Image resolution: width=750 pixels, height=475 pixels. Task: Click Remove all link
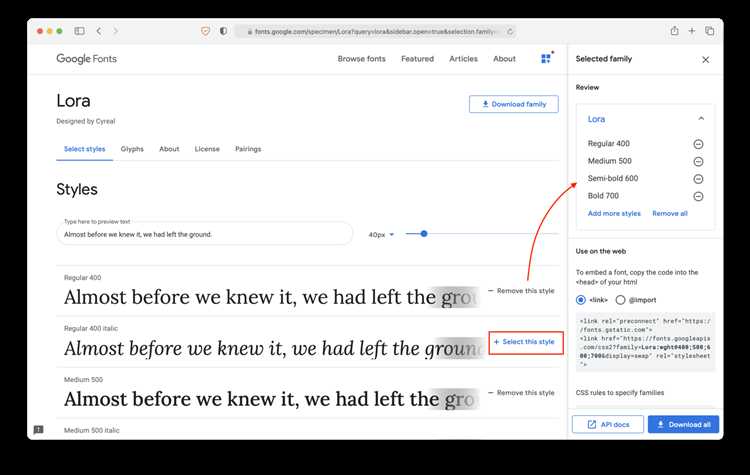click(670, 213)
